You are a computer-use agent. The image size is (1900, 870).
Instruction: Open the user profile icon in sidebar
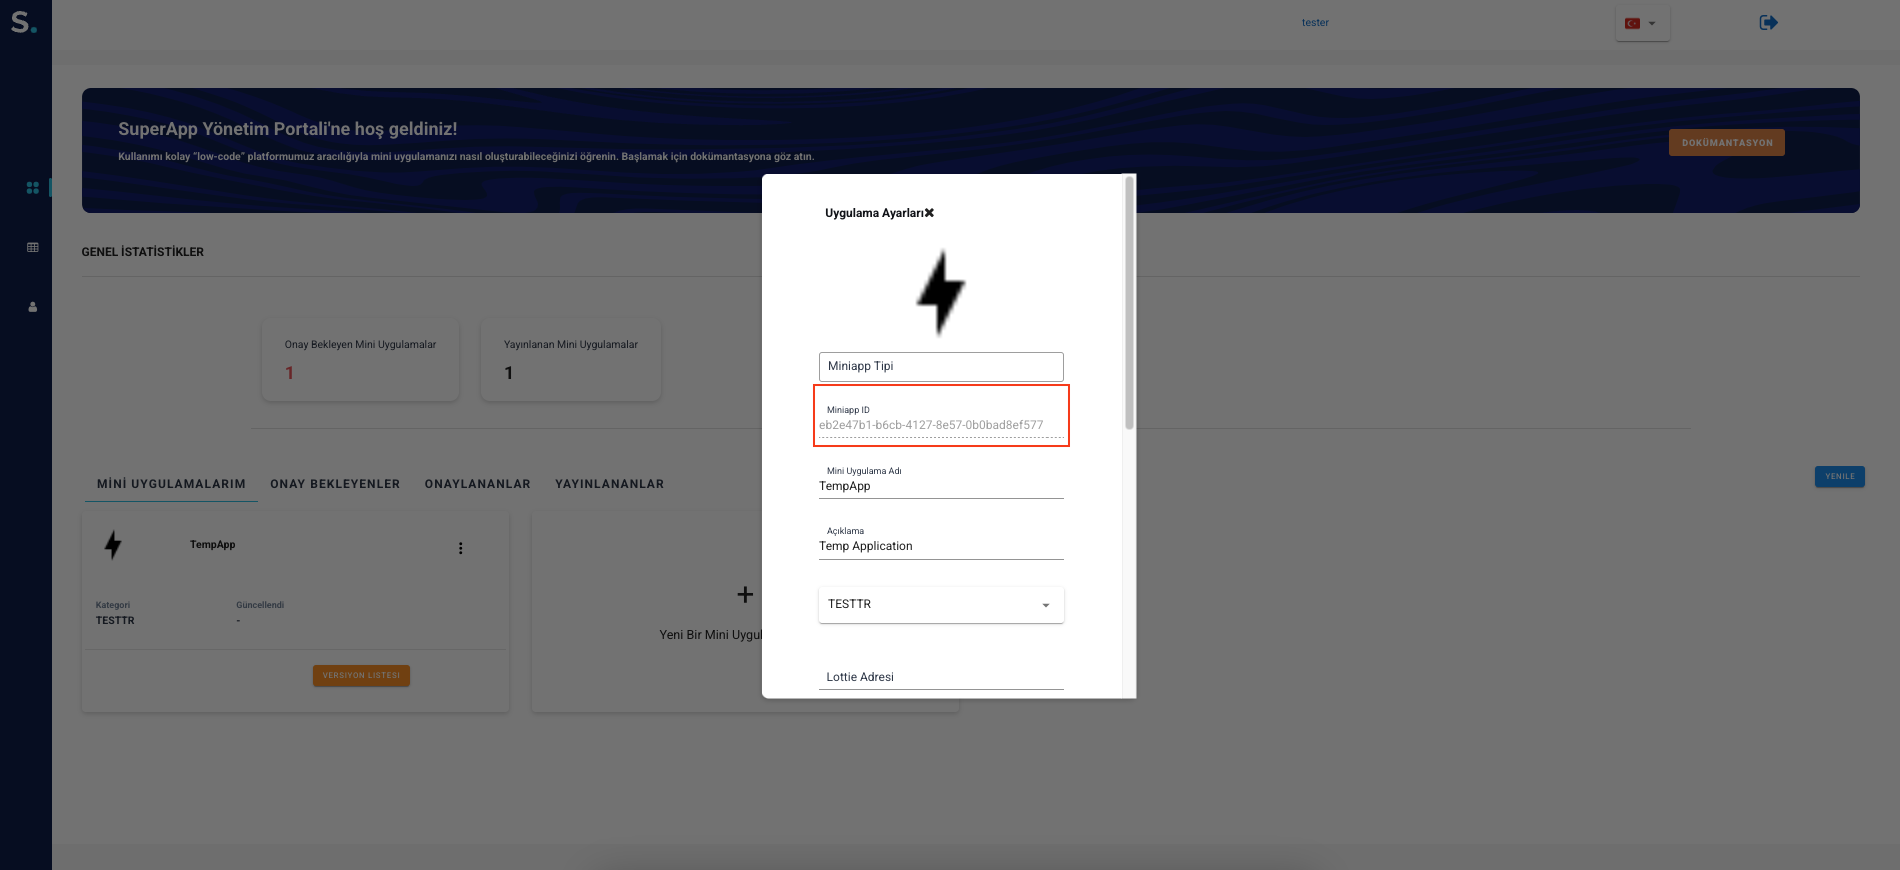pyautogui.click(x=33, y=307)
